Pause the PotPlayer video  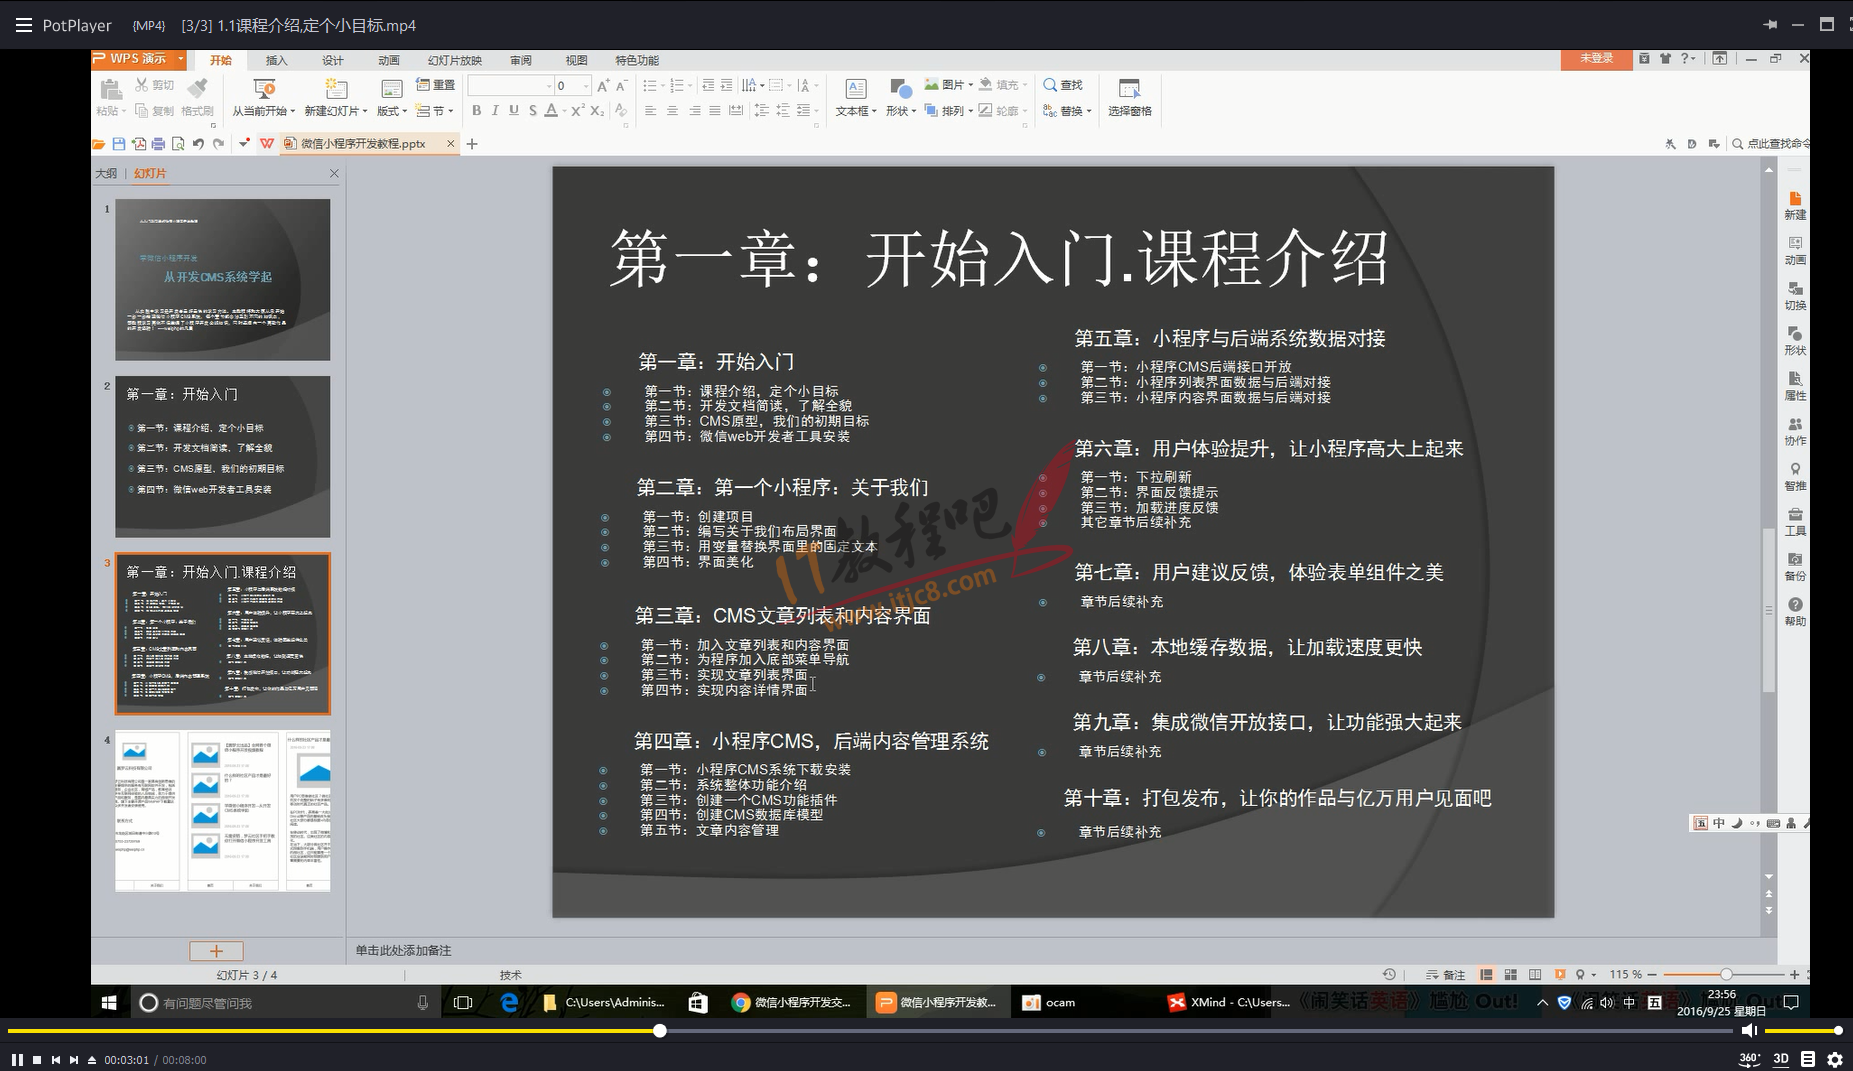17,1059
